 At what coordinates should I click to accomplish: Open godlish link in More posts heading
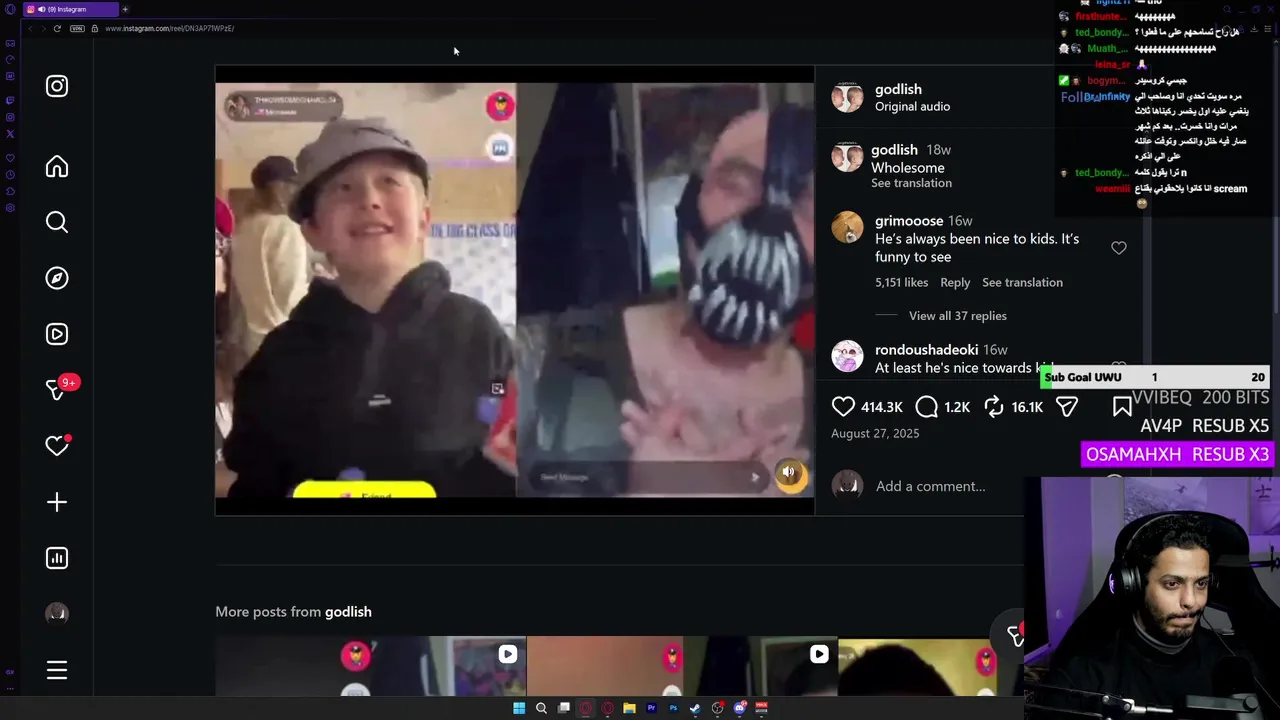pos(348,612)
